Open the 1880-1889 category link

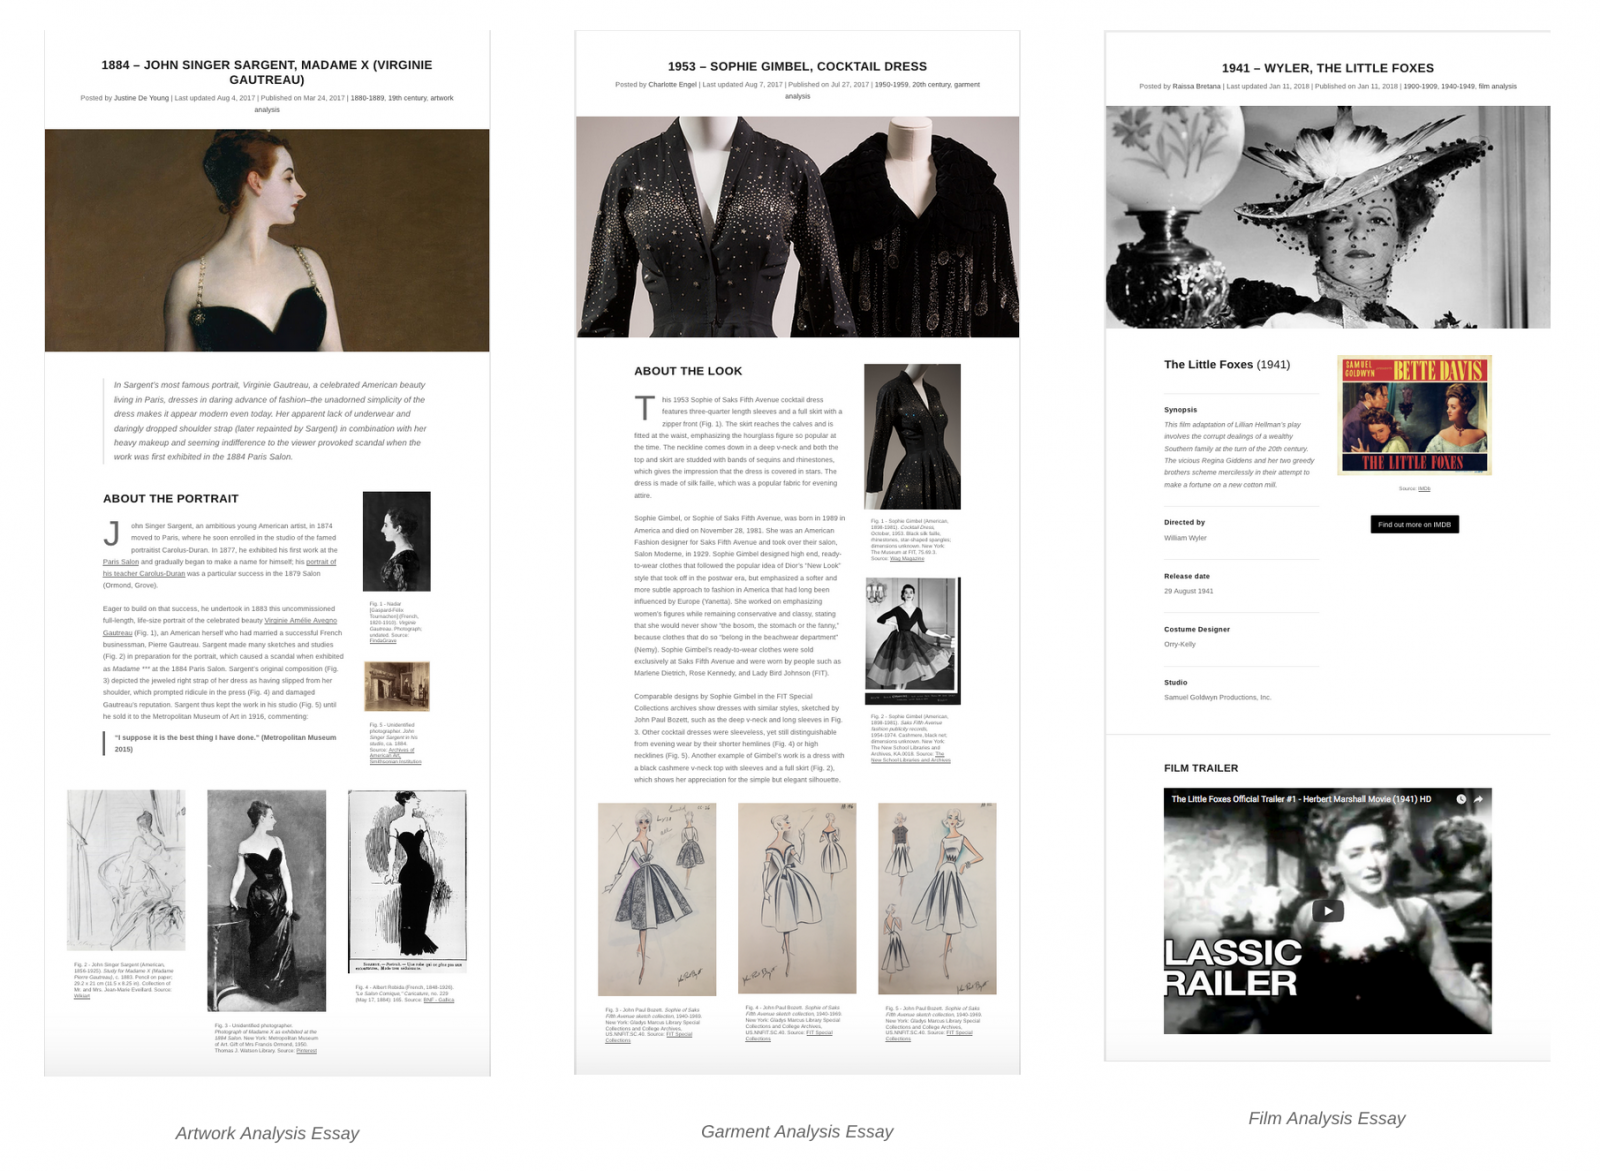tap(366, 98)
